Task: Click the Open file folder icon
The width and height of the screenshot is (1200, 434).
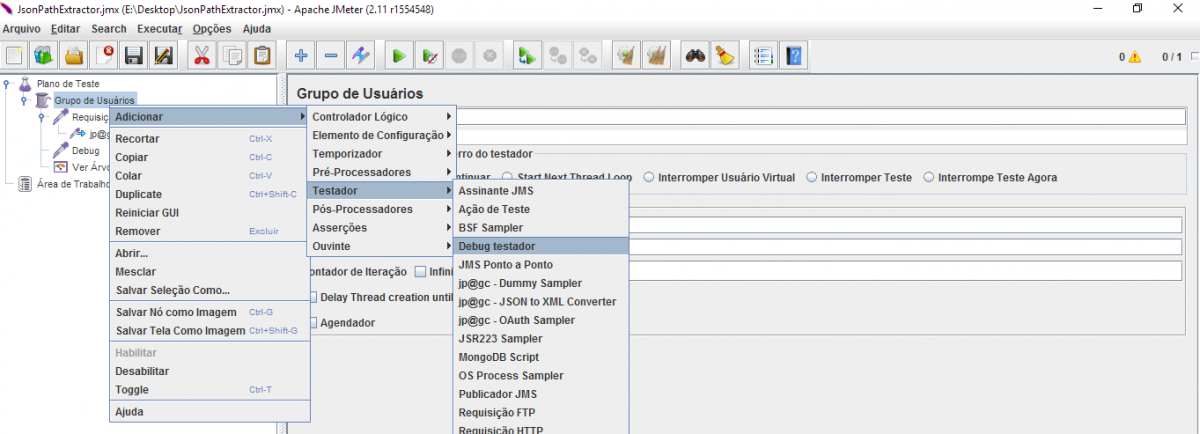Action: pos(74,56)
